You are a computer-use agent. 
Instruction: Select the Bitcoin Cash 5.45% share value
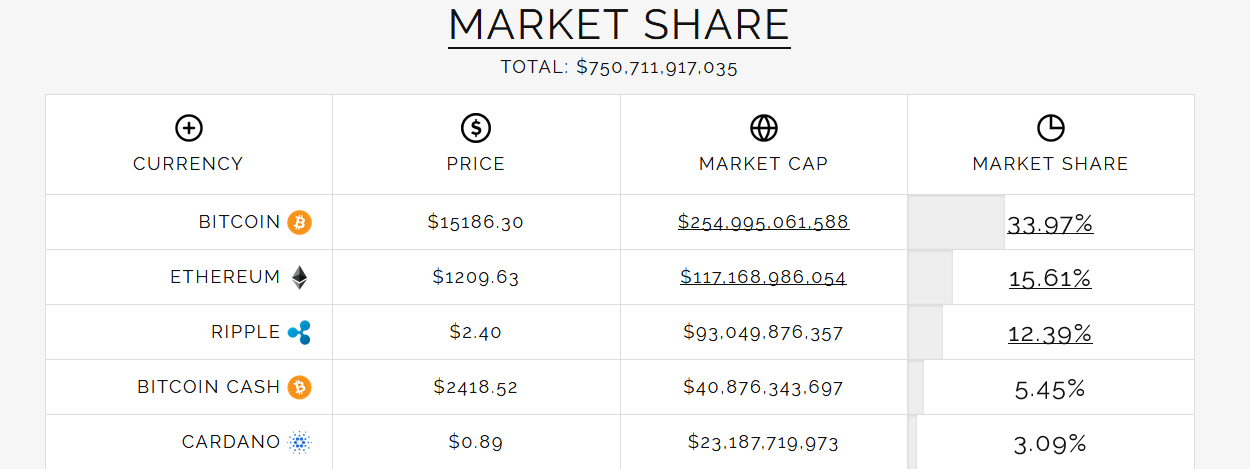(1050, 389)
